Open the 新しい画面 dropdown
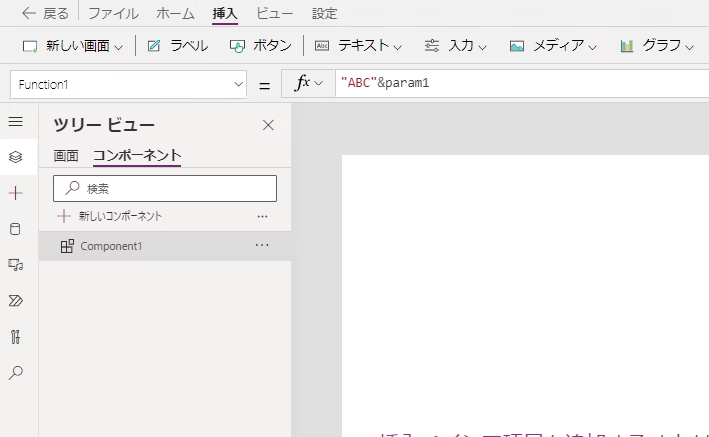The width and height of the screenshot is (709, 437). 73,46
